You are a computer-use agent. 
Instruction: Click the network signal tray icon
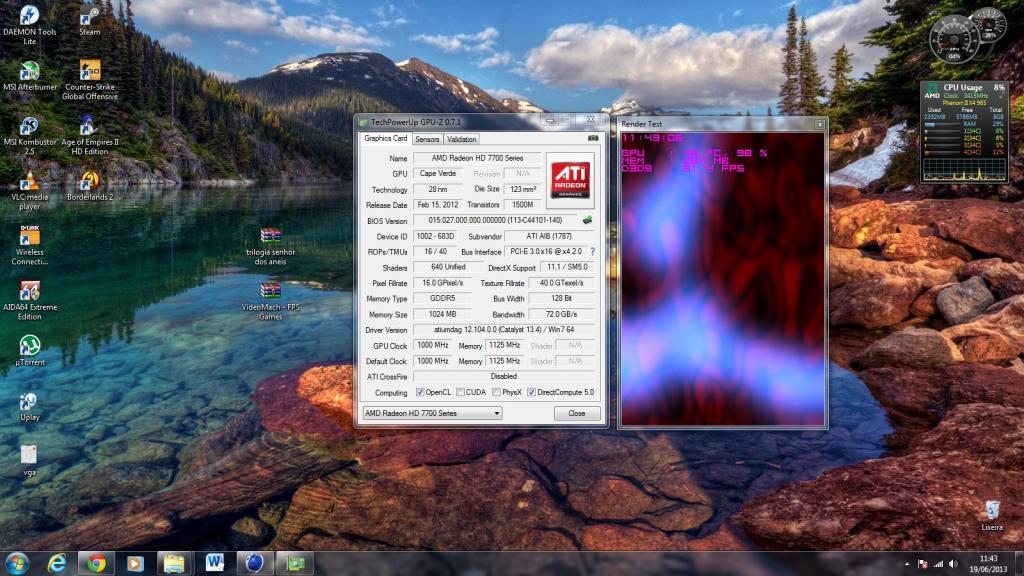938,564
